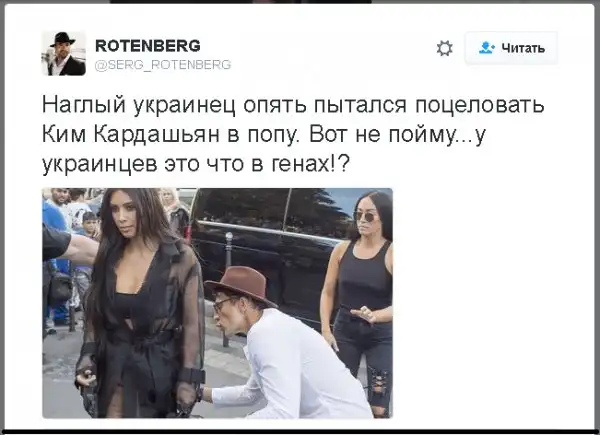This screenshot has height=435, width=600.
Task: Click the ROTENBERG display name
Action: [148, 46]
